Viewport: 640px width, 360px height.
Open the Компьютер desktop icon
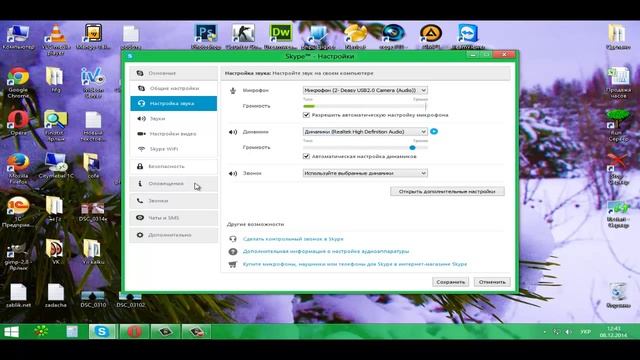(18, 37)
